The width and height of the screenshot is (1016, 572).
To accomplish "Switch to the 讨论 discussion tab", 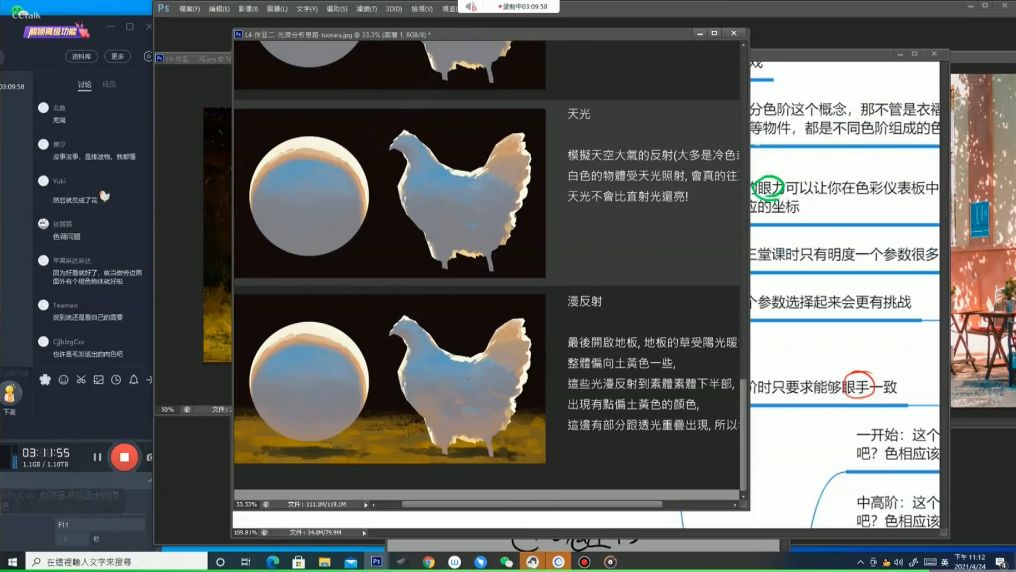I will (x=84, y=85).
